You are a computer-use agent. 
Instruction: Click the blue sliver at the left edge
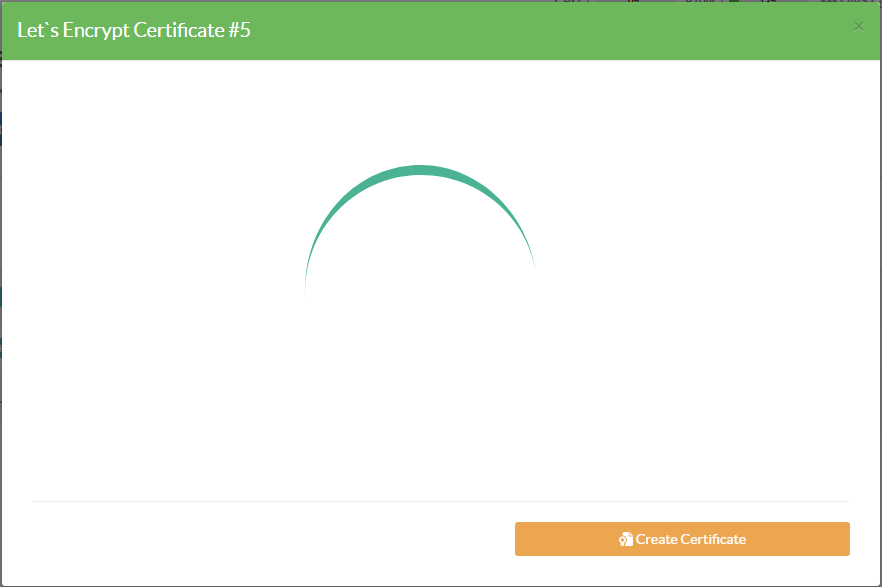(x=1, y=128)
